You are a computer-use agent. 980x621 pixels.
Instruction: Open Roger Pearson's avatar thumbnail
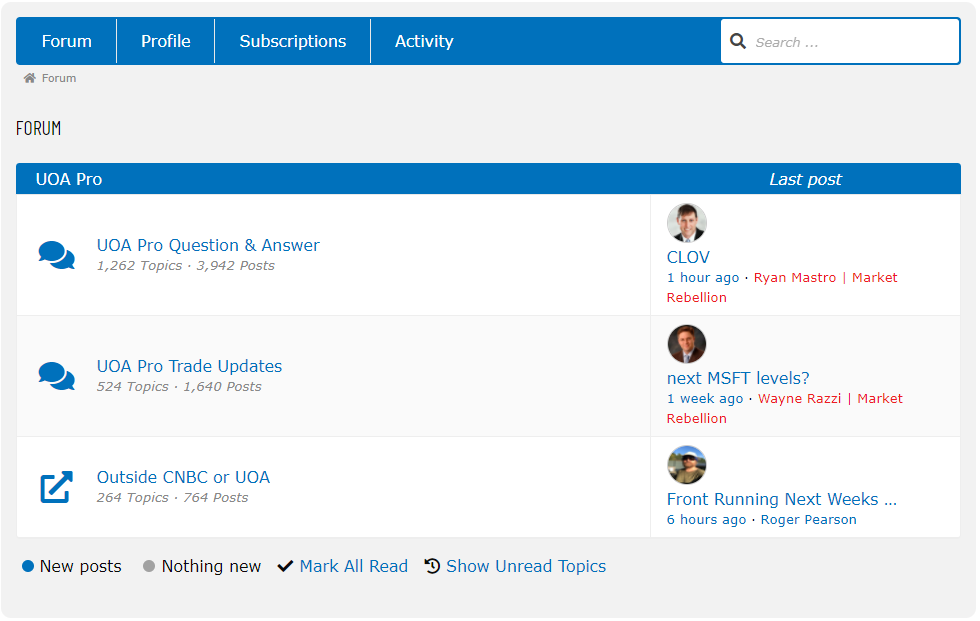coord(687,465)
